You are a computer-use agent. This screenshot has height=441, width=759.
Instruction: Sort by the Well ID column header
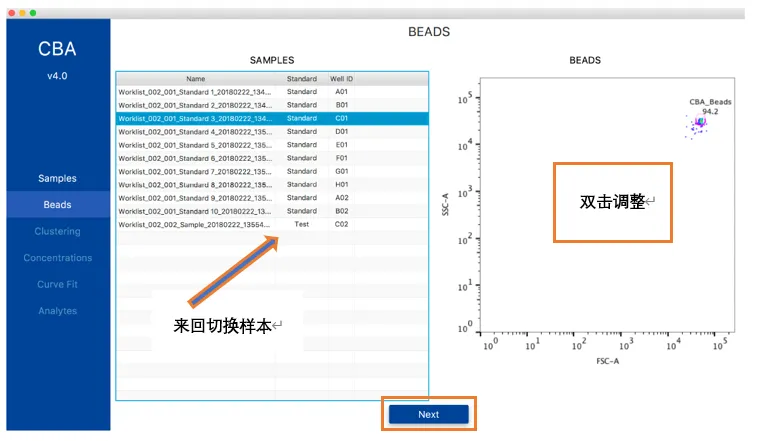click(x=342, y=78)
